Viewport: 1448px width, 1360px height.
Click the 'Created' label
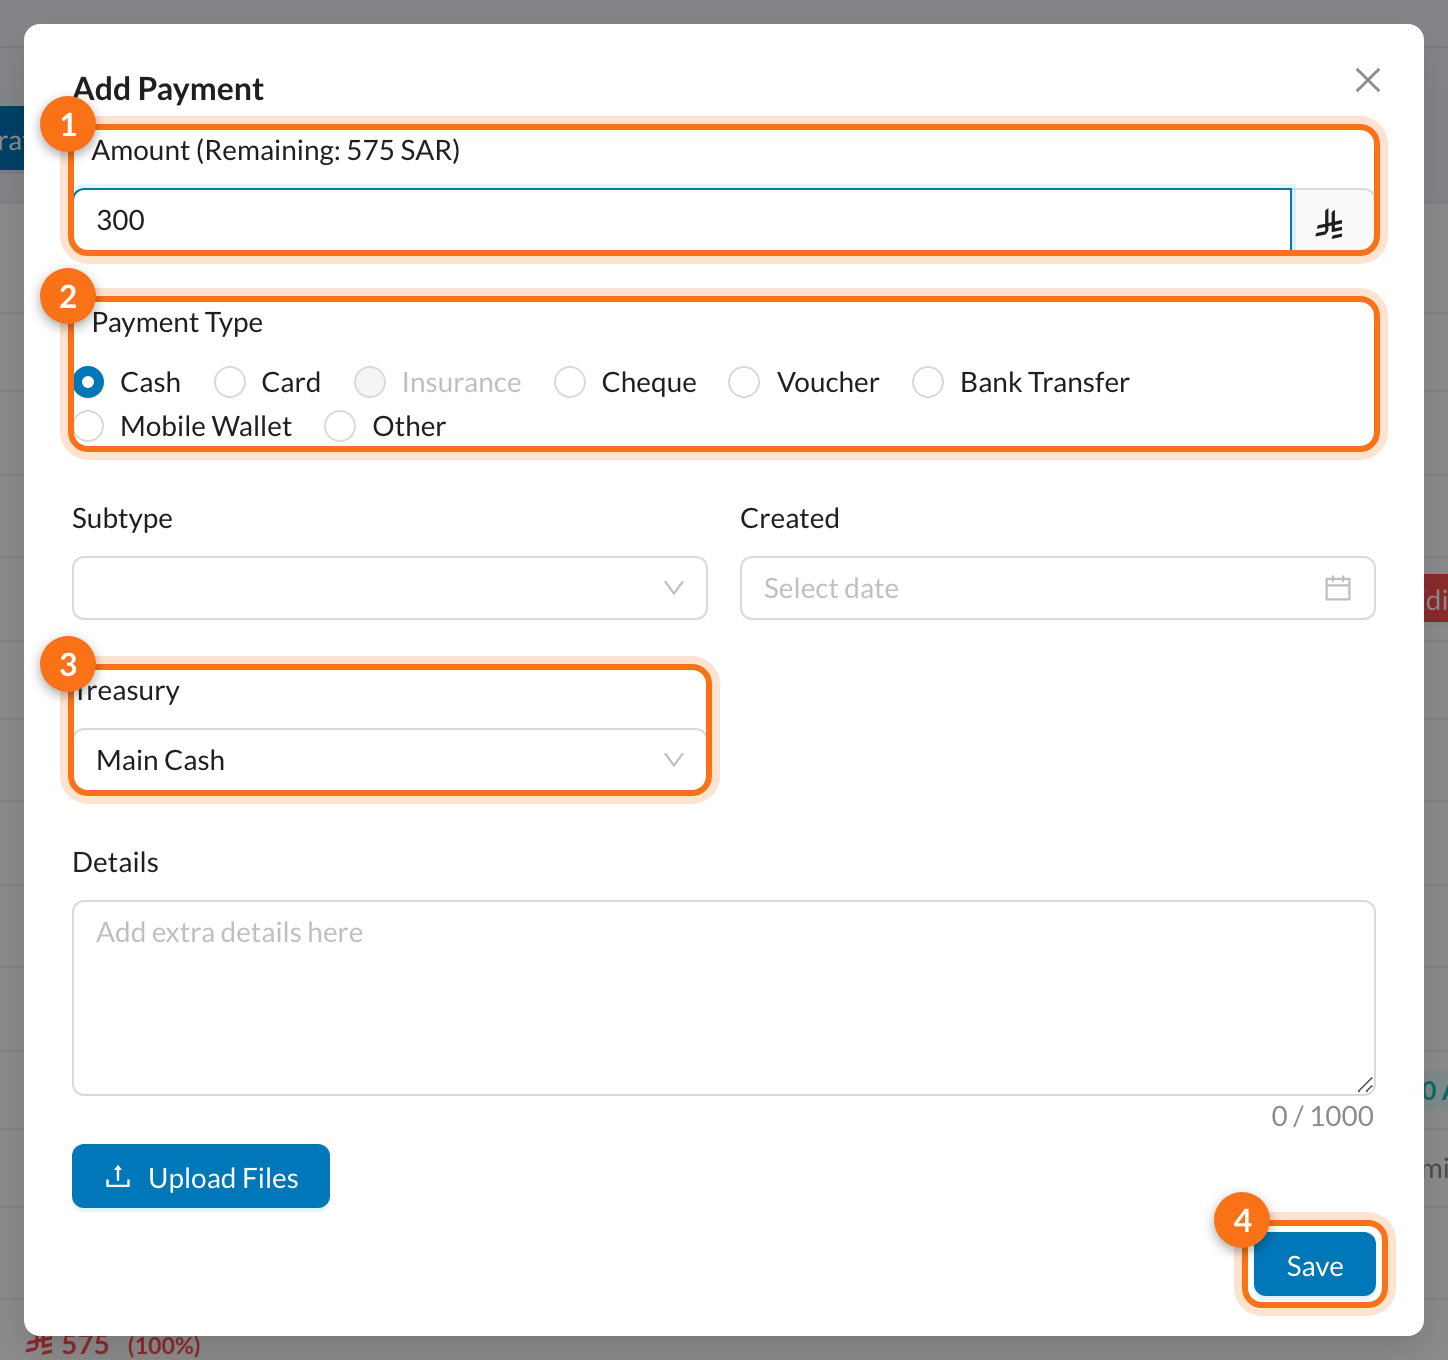[x=790, y=518]
